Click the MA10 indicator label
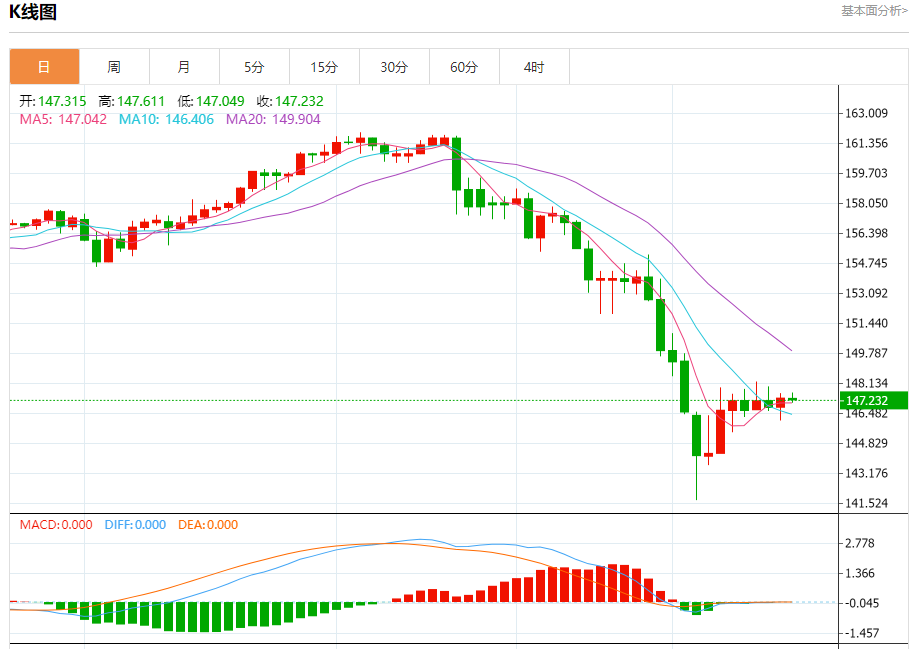Screen dimensions: 916x649 [x=166, y=119]
